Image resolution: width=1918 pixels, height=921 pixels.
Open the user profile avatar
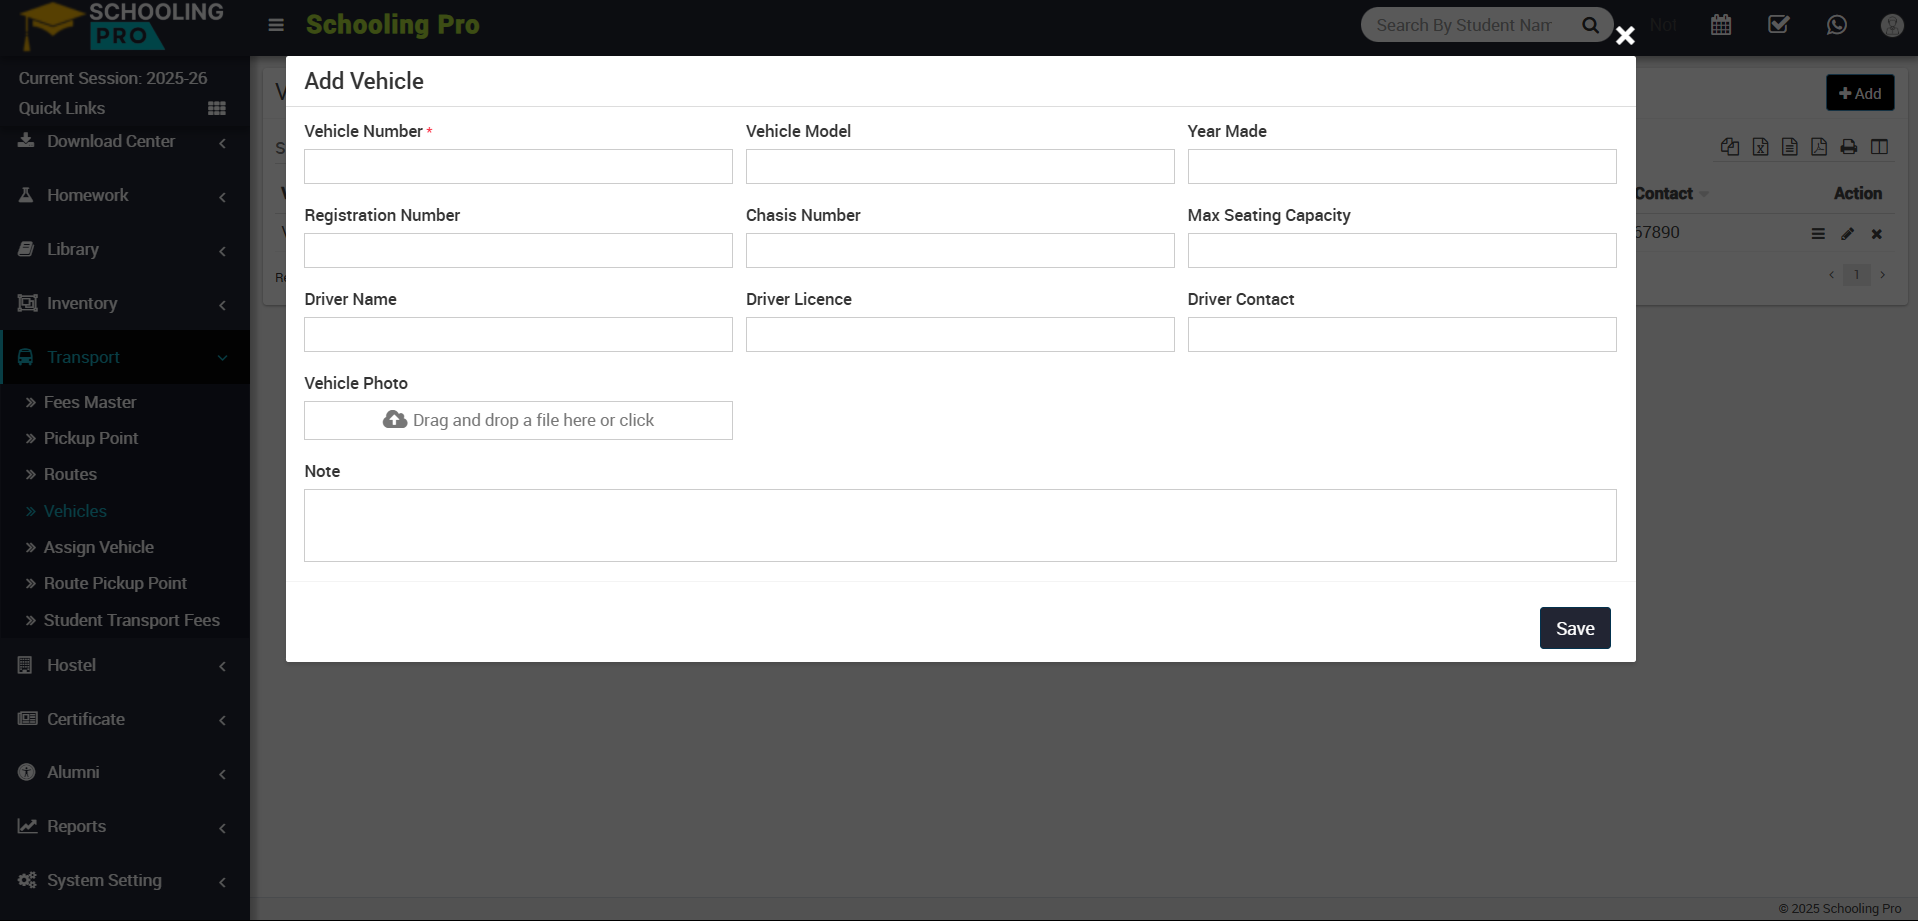click(x=1892, y=25)
